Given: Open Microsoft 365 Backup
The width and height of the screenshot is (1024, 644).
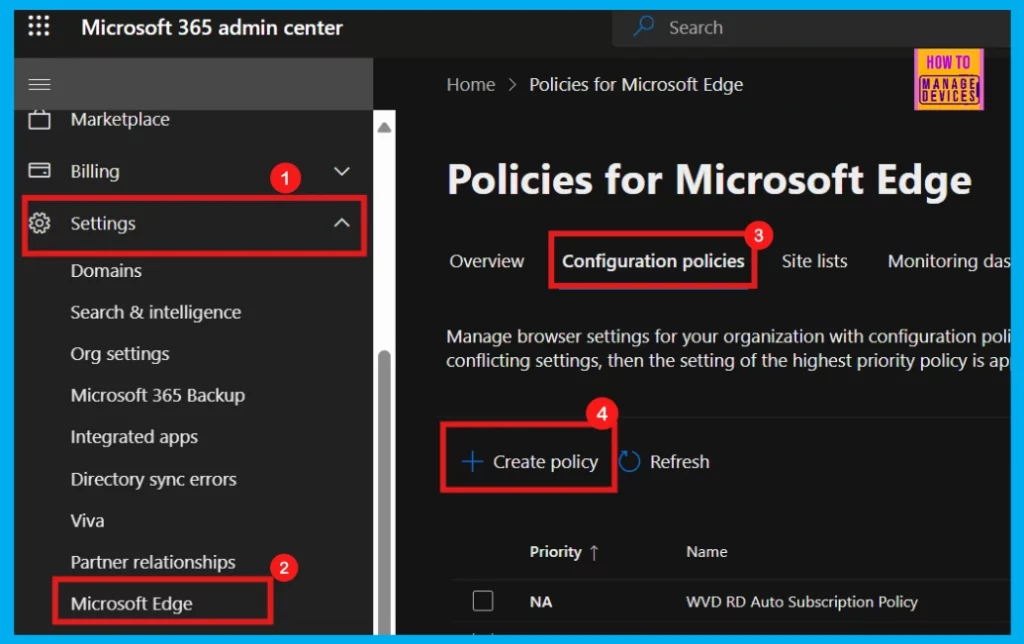Looking at the screenshot, I should (x=157, y=395).
